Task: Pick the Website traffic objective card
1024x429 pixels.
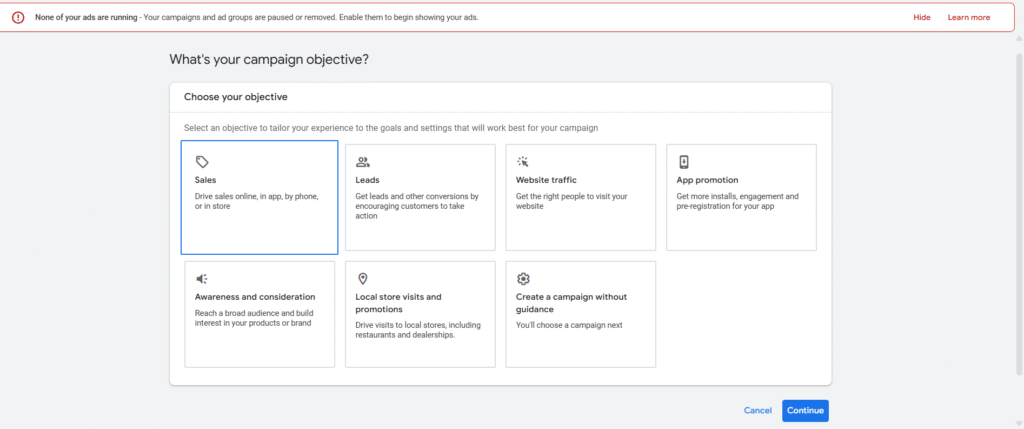Action: (x=581, y=197)
